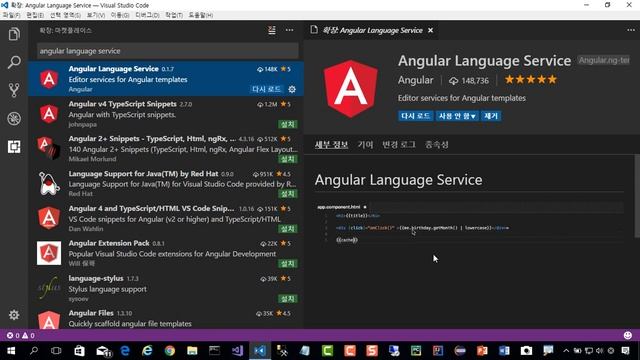Open the 디버그(D) menu
Viewport: 640px width, 360px height.
tap(147, 15)
